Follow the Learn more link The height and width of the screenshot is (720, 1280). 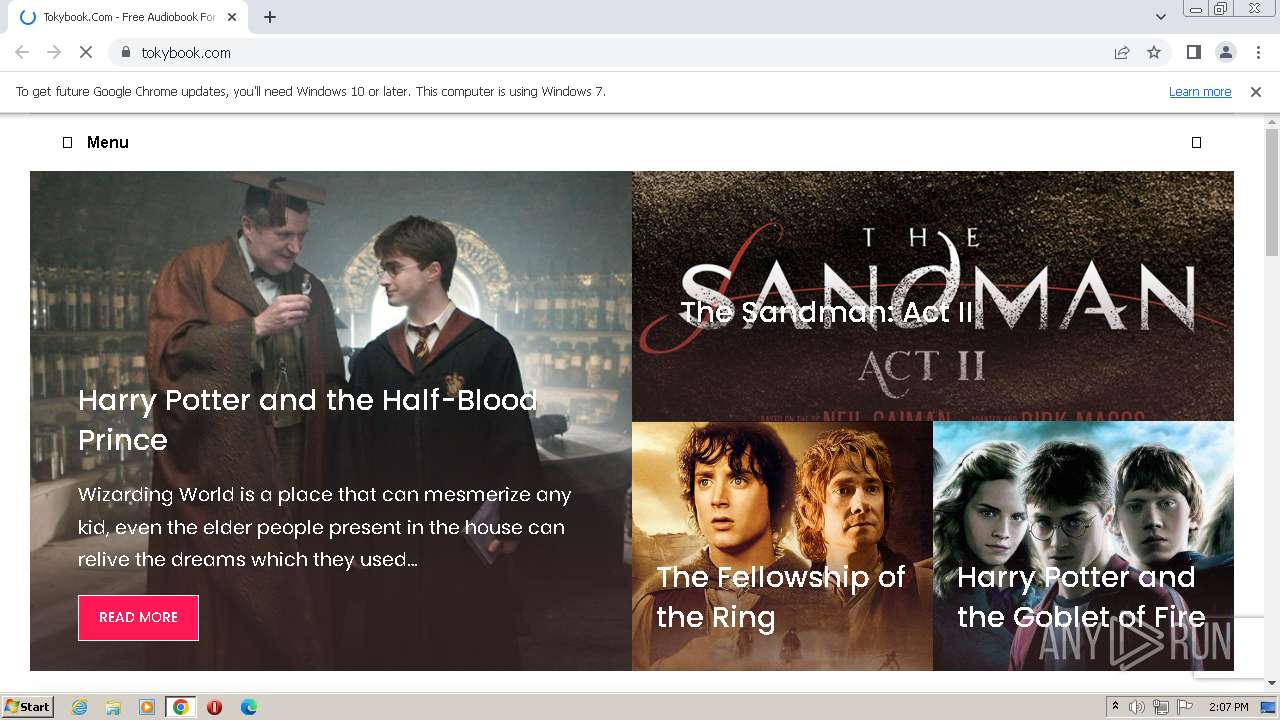tap(1200, 91)
